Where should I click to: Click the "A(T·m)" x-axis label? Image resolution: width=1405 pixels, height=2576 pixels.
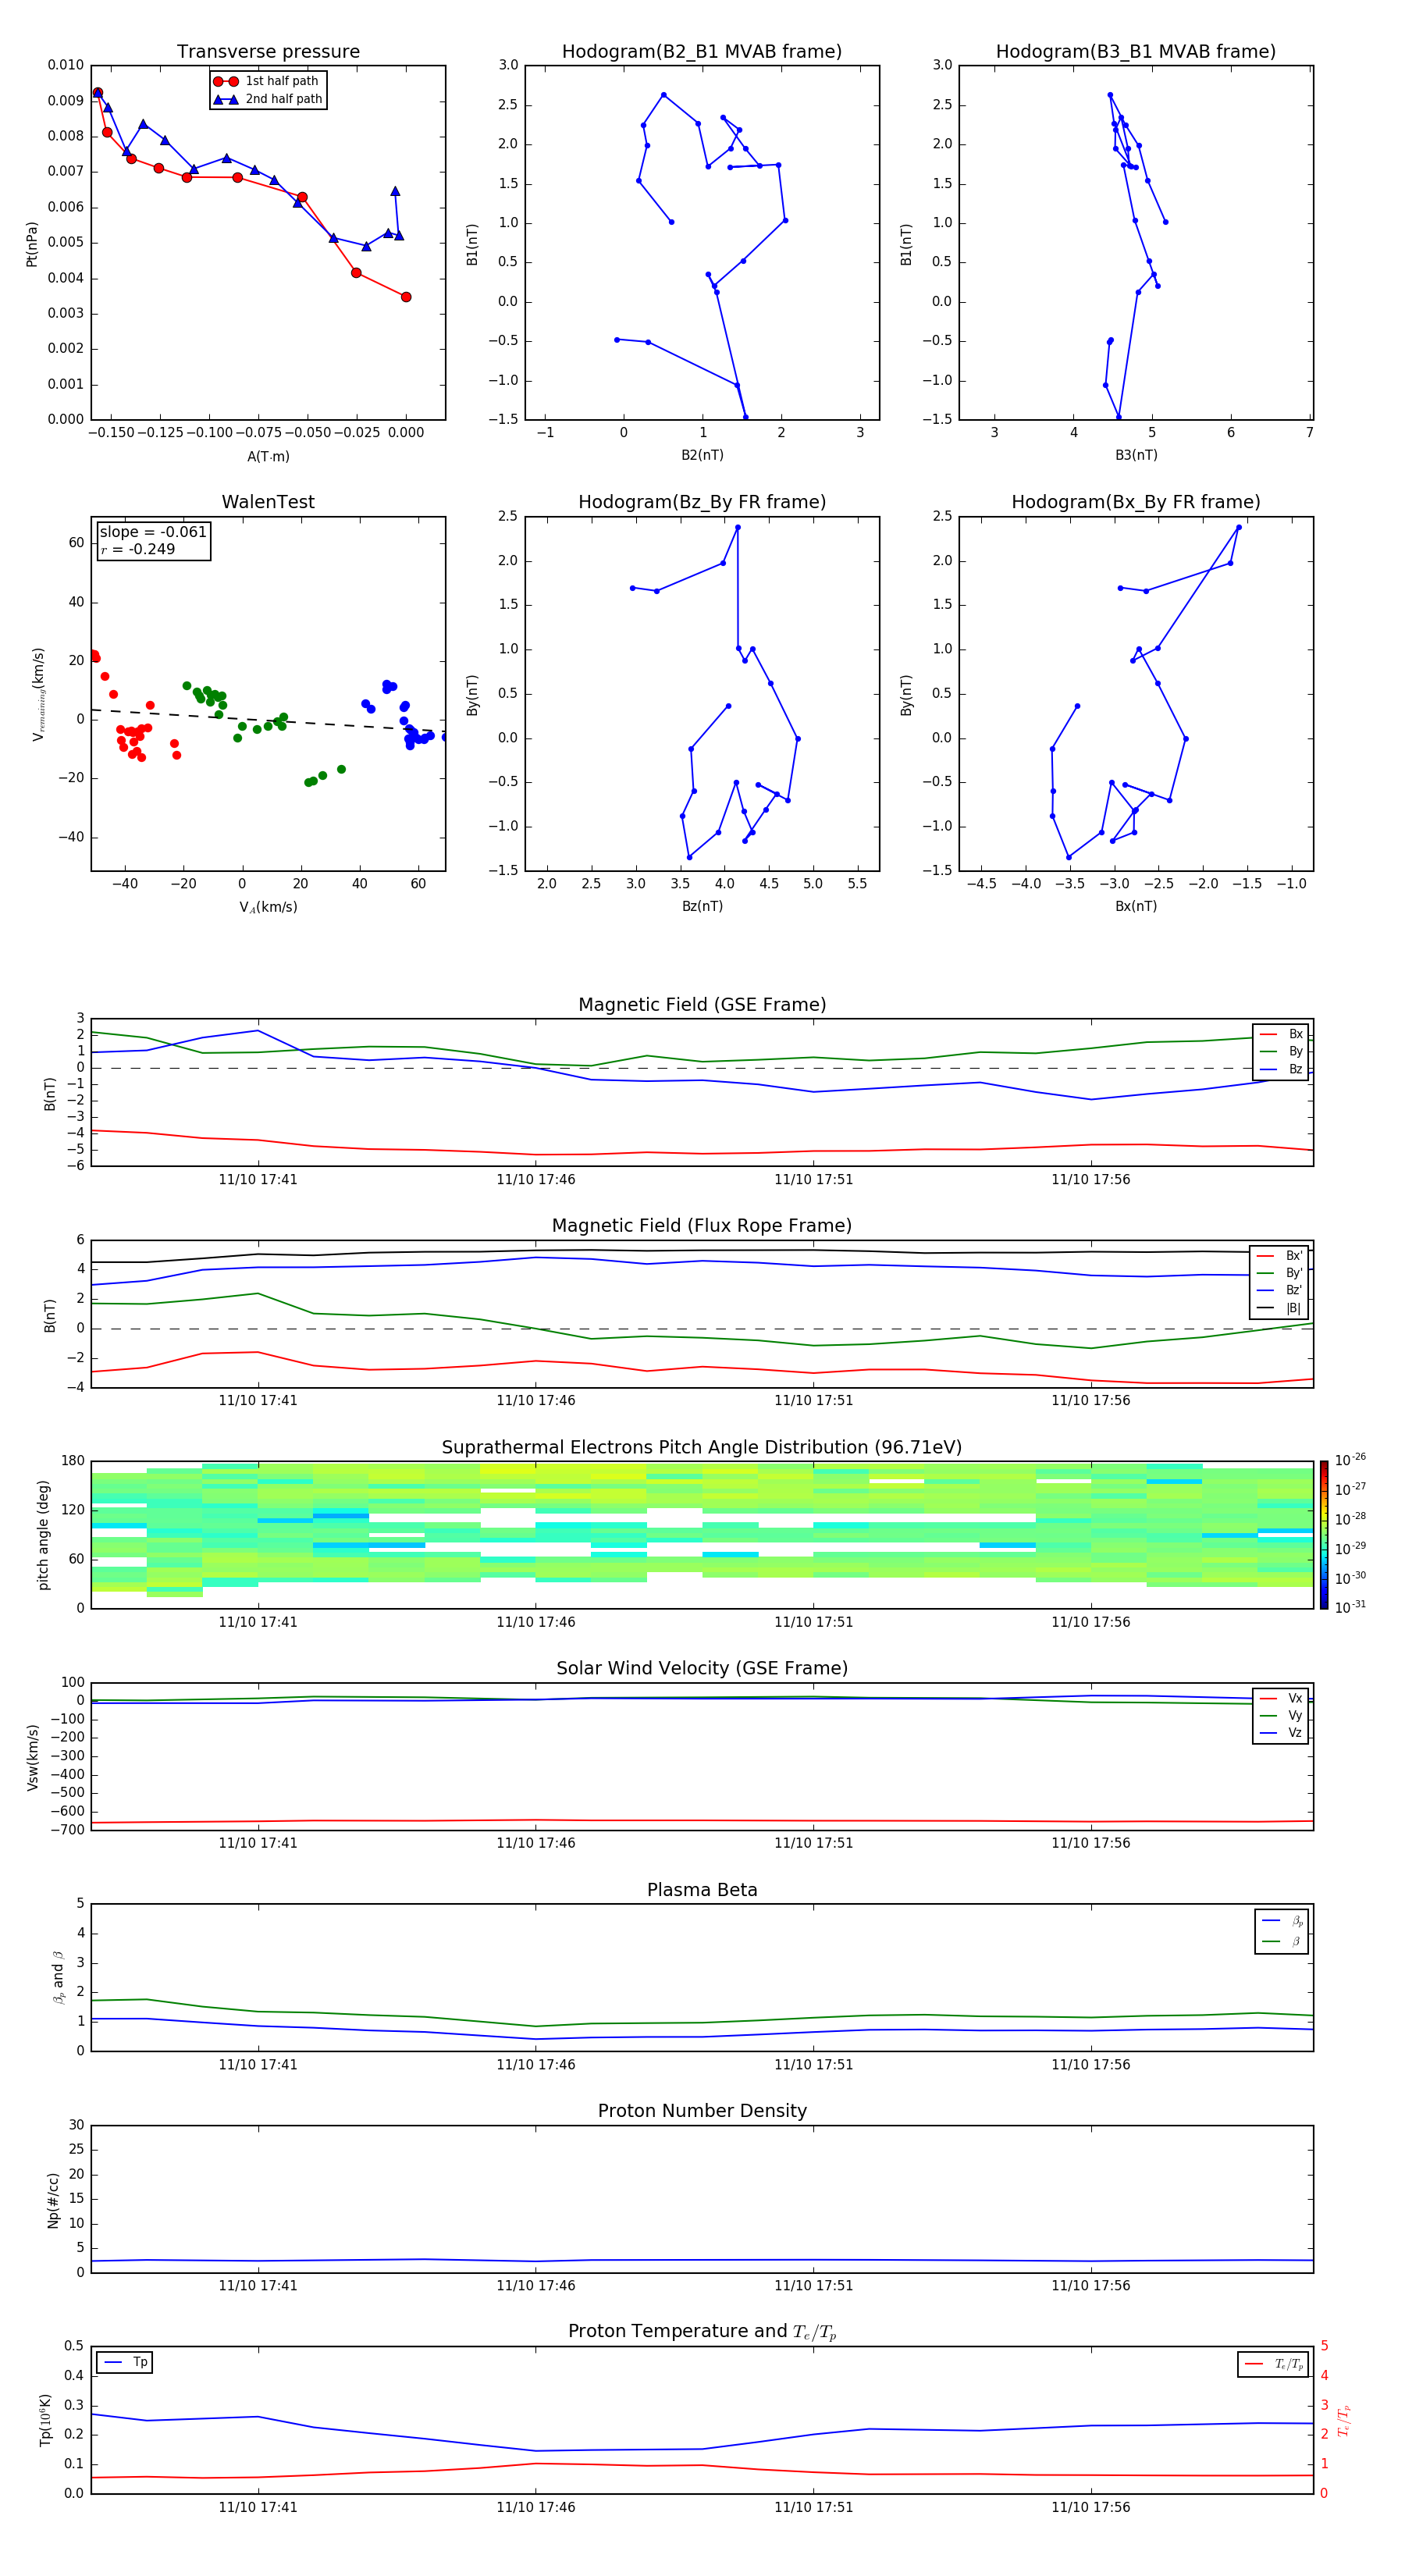point(268,456)
